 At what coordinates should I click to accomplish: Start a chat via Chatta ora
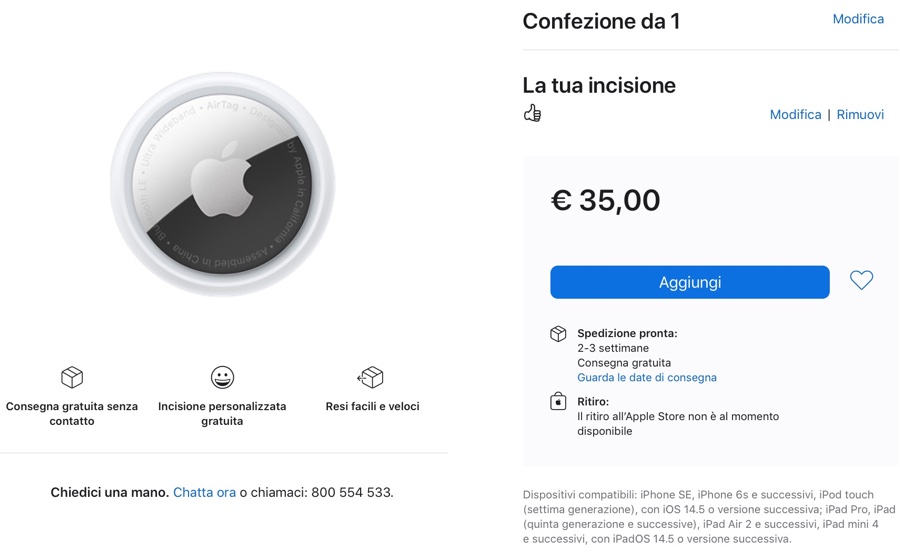(204, 493)
